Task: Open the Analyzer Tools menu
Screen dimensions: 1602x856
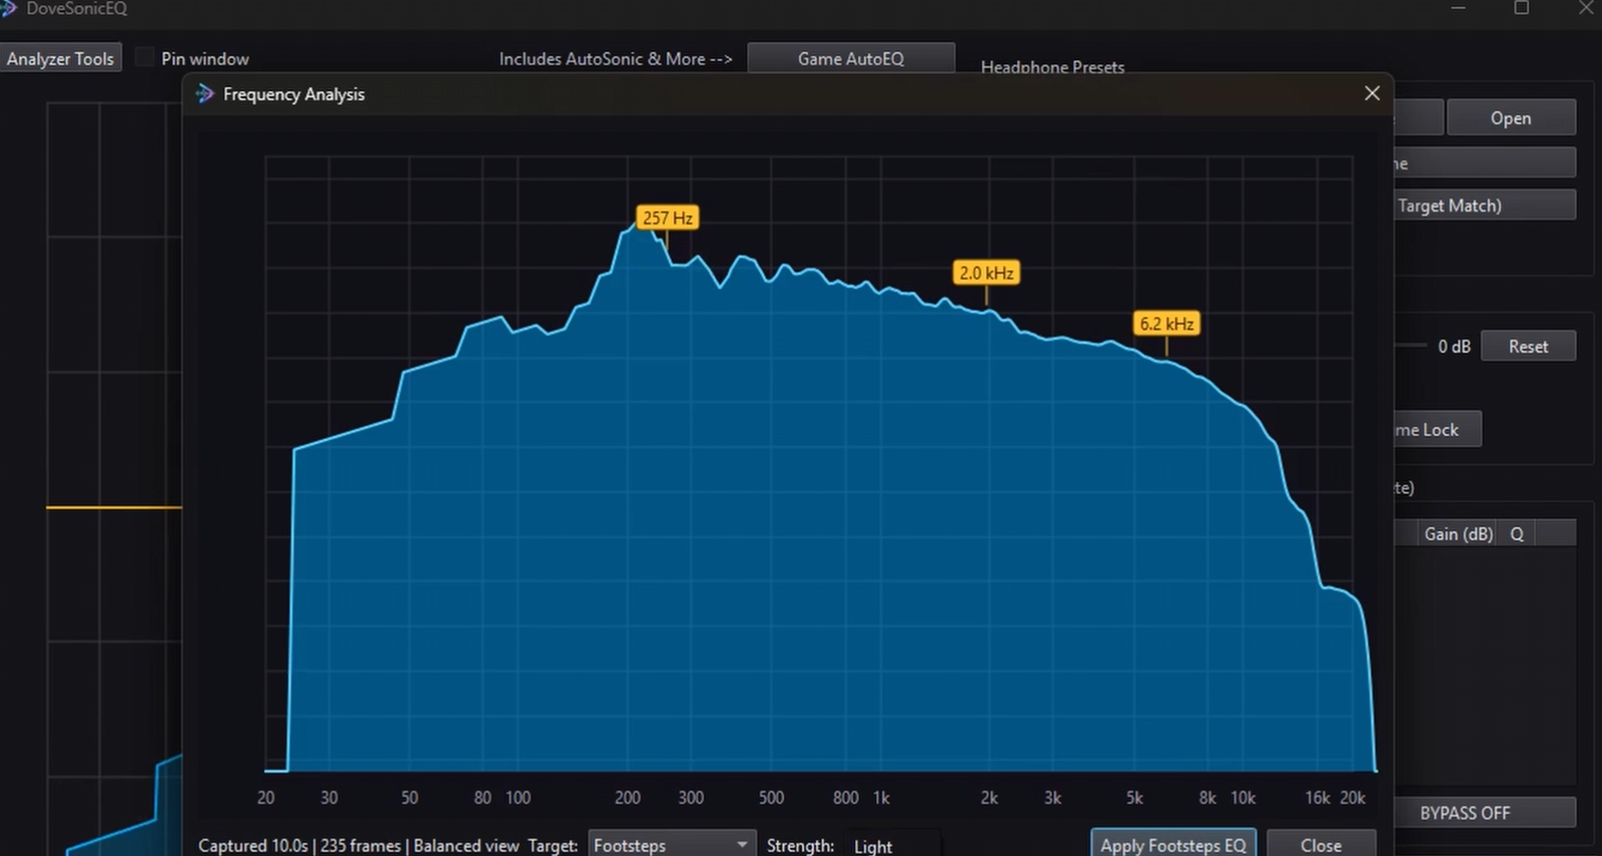Action: click(60, 58)
